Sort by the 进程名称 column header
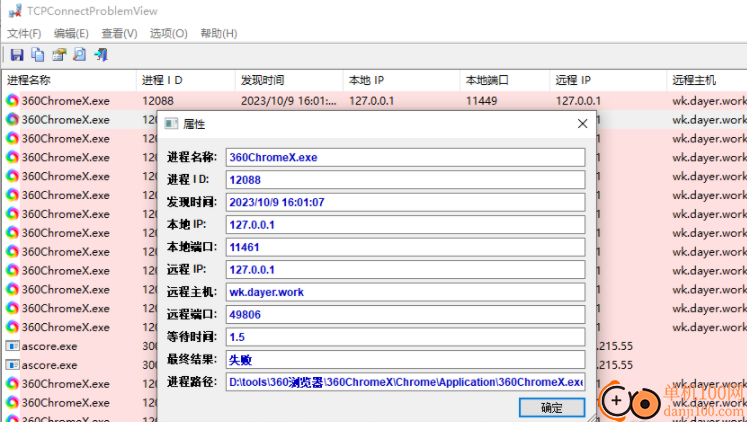The image size is (747, 422). pyautogui.click(x=70, y=80)
